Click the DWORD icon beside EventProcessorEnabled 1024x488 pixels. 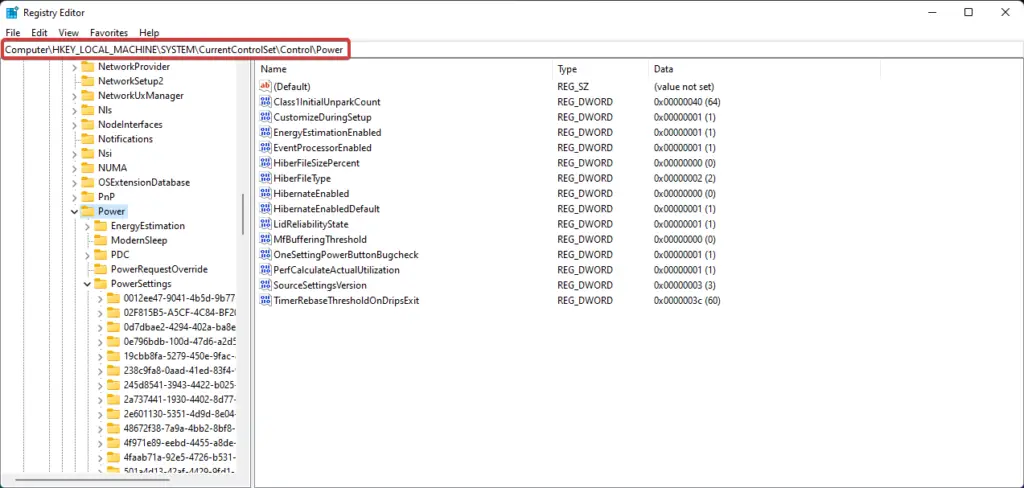point(265,148)
